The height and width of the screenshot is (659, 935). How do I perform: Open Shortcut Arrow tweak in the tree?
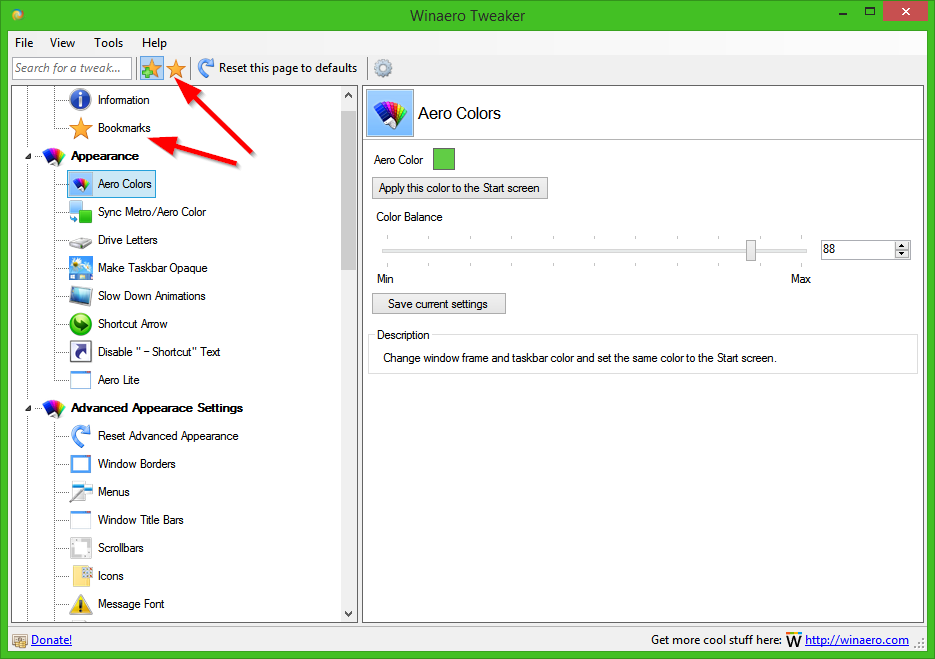pos(132,324)
